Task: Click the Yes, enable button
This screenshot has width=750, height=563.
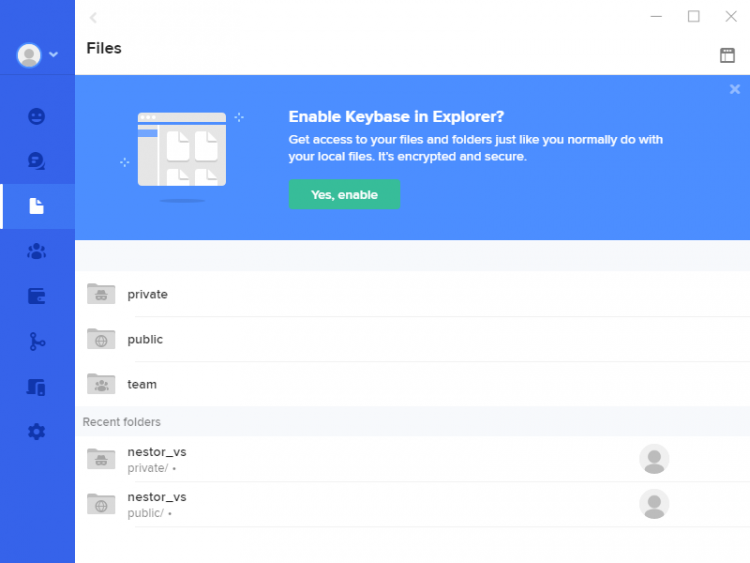Action: pos(344,195)
